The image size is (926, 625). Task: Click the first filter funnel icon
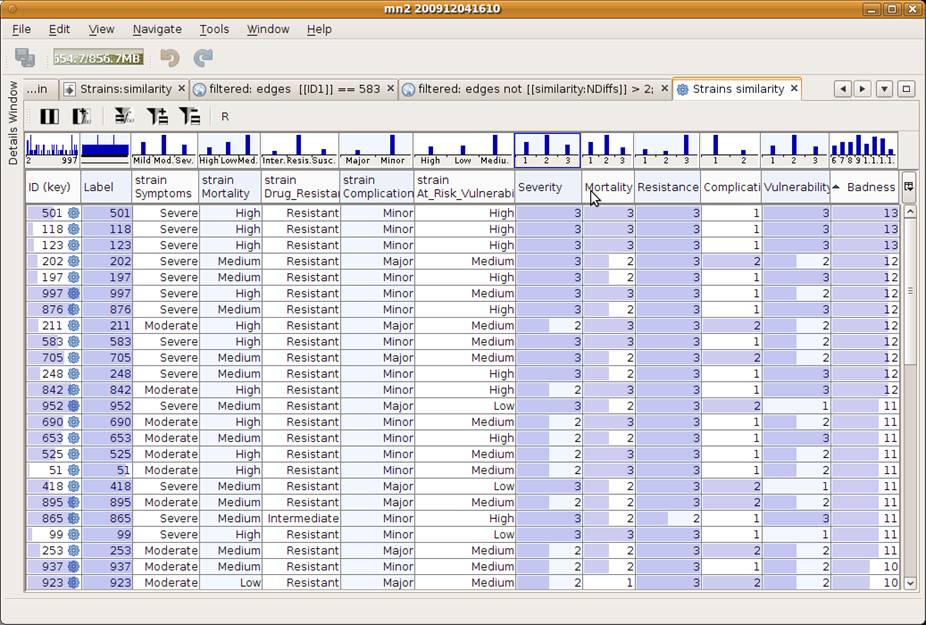coord(124,116)
